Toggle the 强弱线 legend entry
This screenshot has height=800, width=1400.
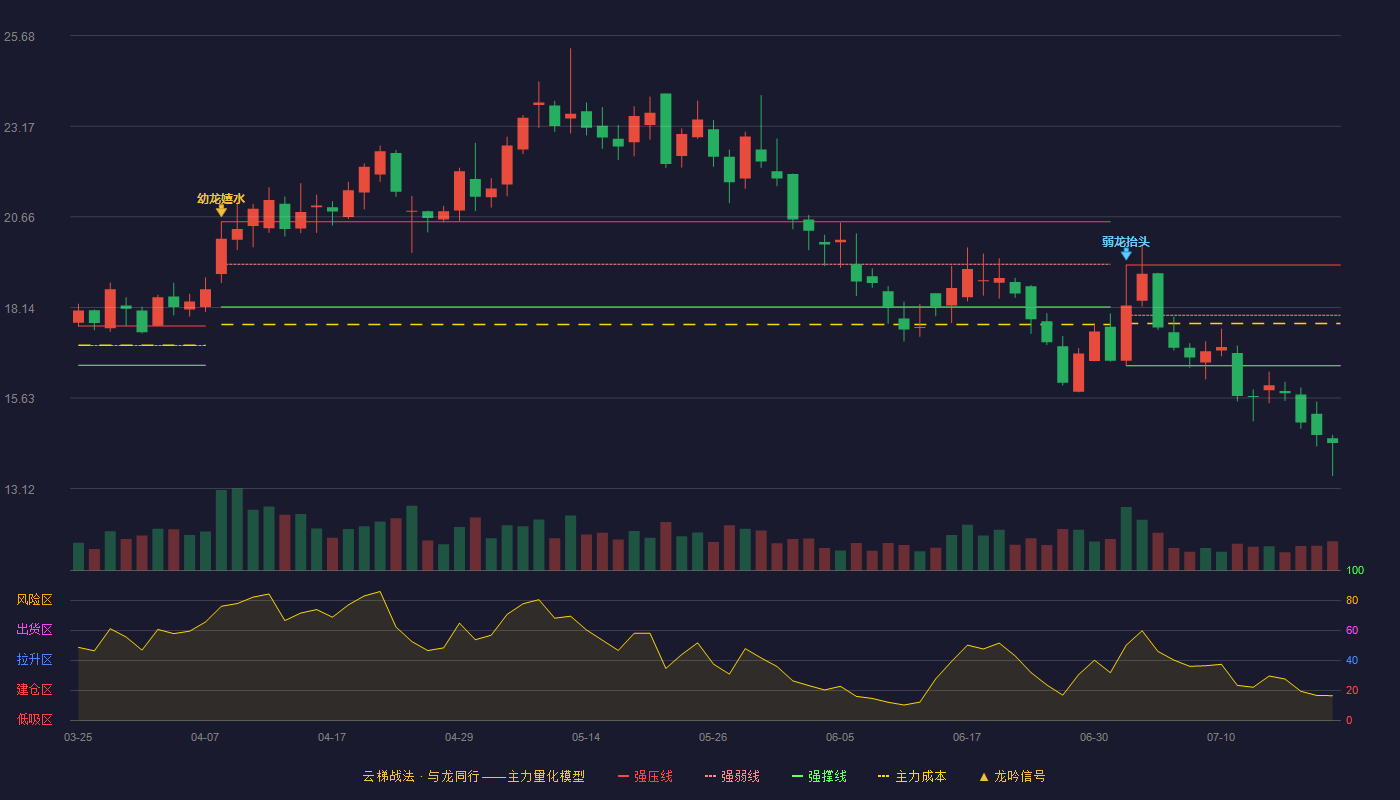[732, 776]
